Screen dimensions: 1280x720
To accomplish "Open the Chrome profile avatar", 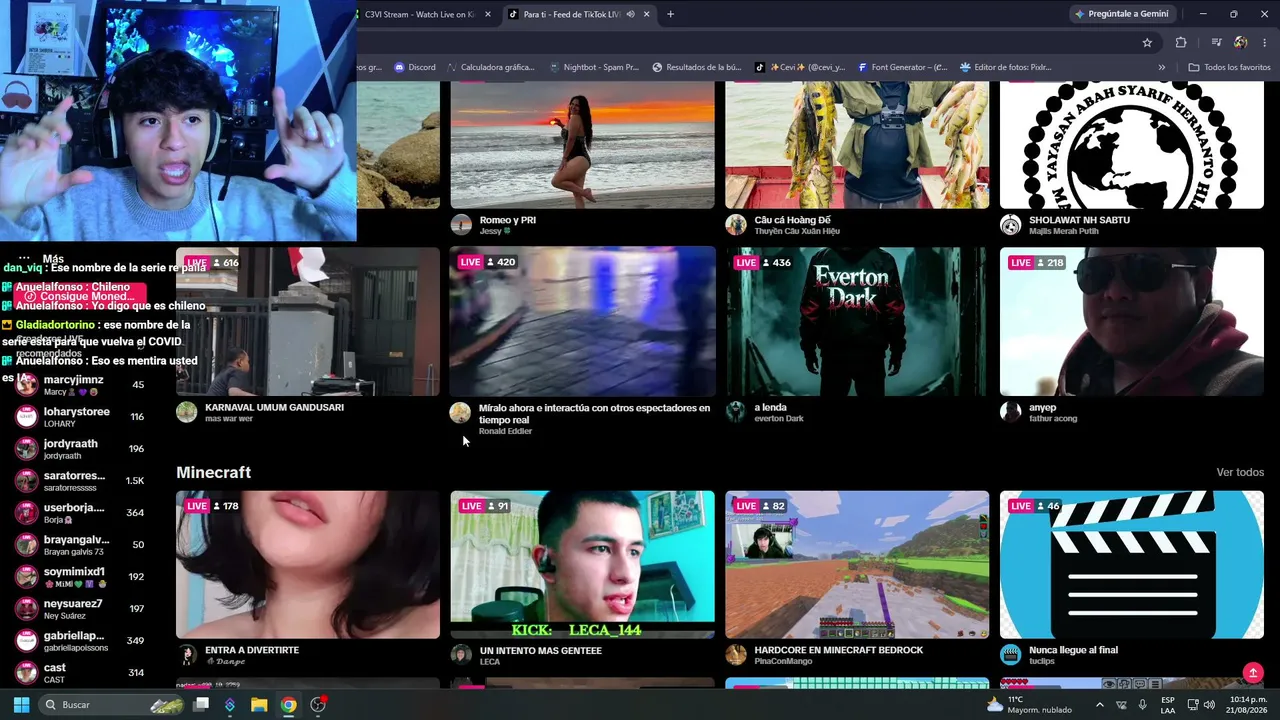I will point(1241,42).
